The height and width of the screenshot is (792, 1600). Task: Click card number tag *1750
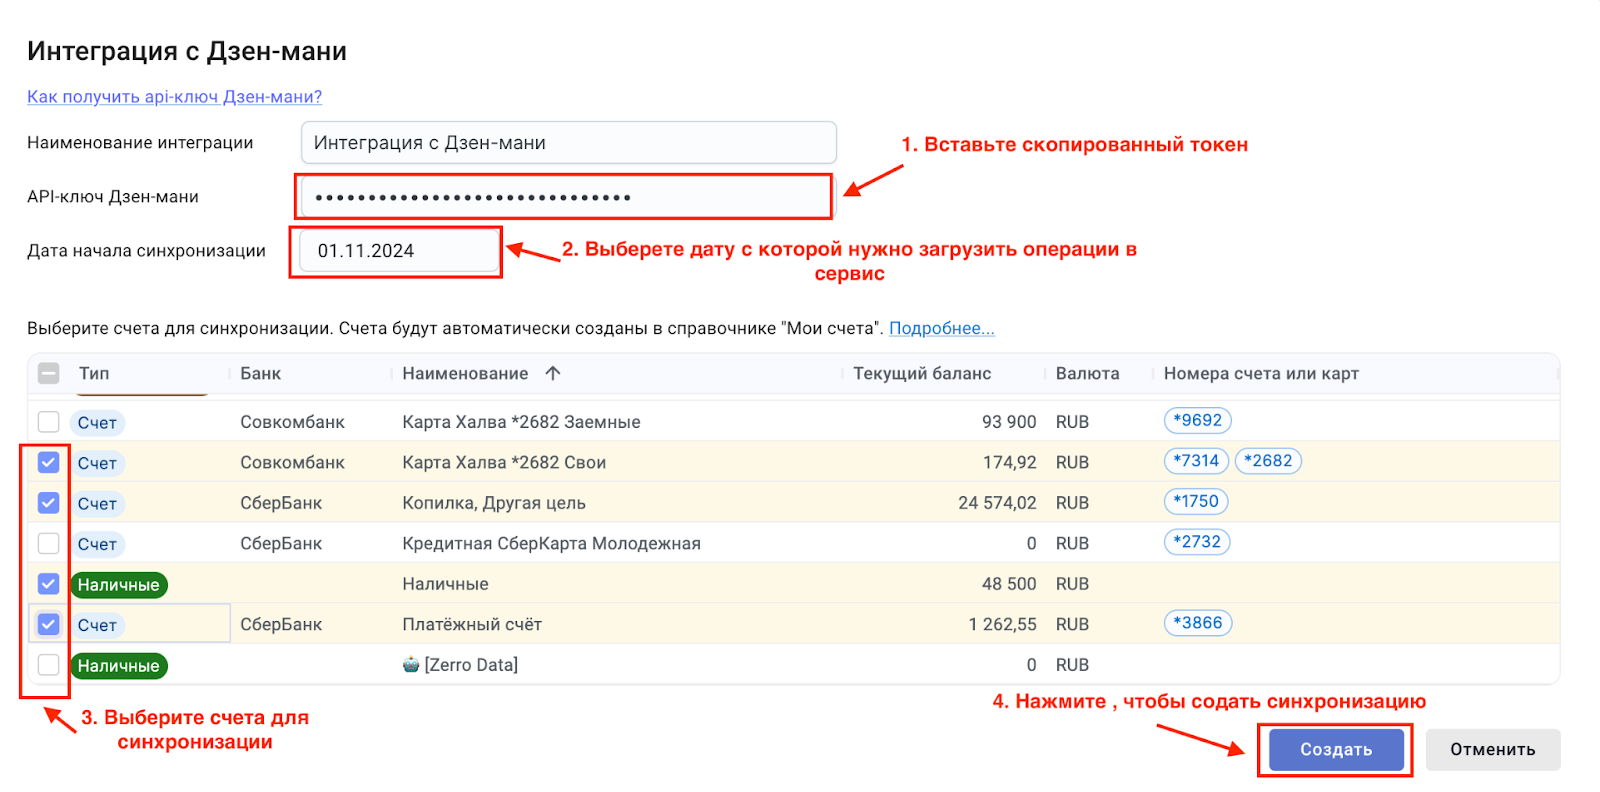click(1196, 501)
